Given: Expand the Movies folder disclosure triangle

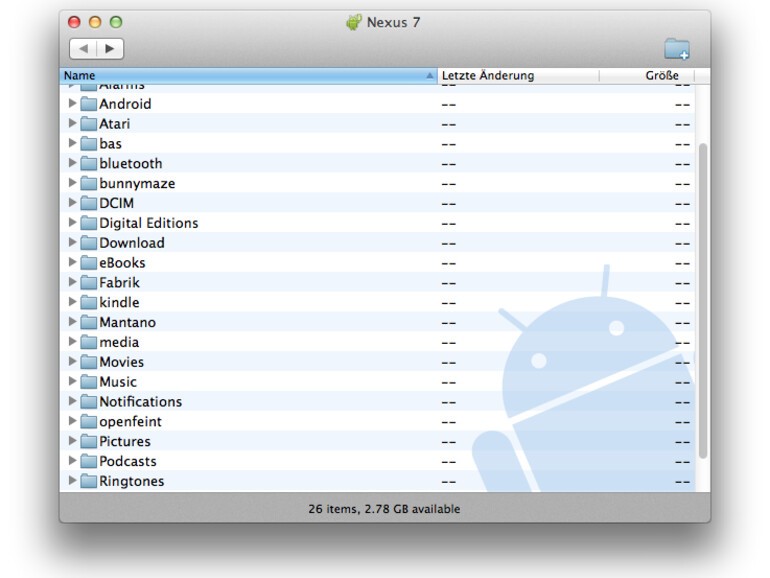Looking at the screenshot, I should (x=72, y=361).
